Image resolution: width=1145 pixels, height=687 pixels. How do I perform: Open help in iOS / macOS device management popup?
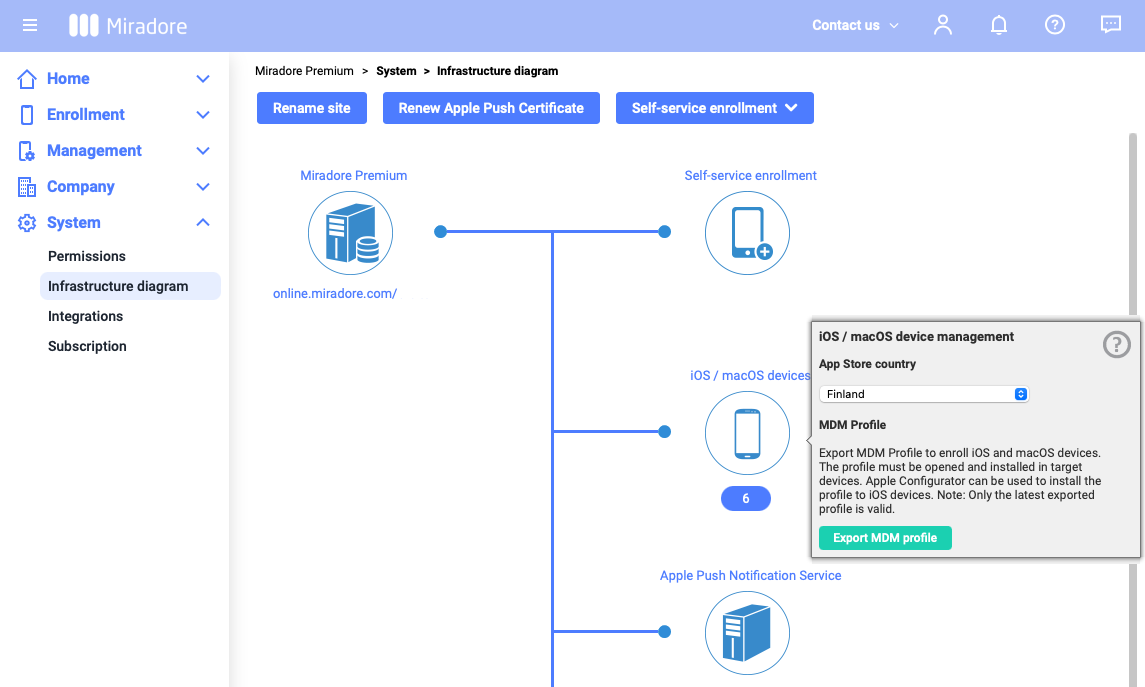[x=1117, y=344]
